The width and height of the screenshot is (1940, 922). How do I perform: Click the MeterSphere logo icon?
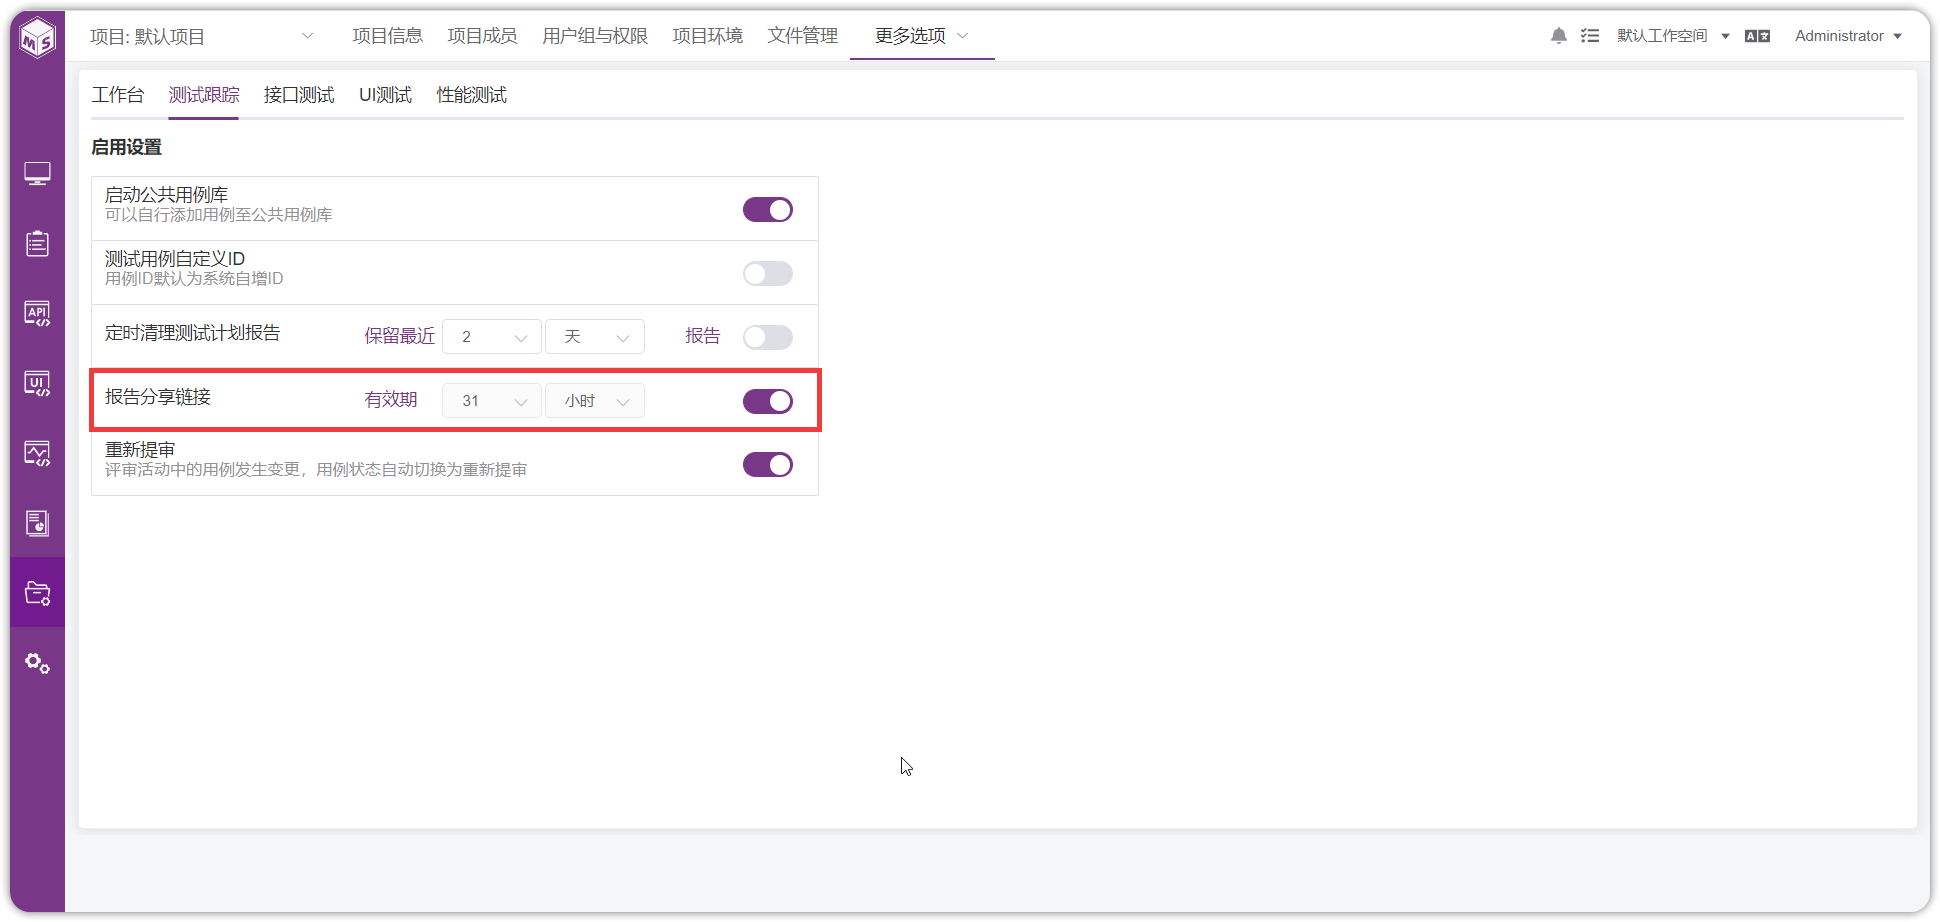(38, 39)
